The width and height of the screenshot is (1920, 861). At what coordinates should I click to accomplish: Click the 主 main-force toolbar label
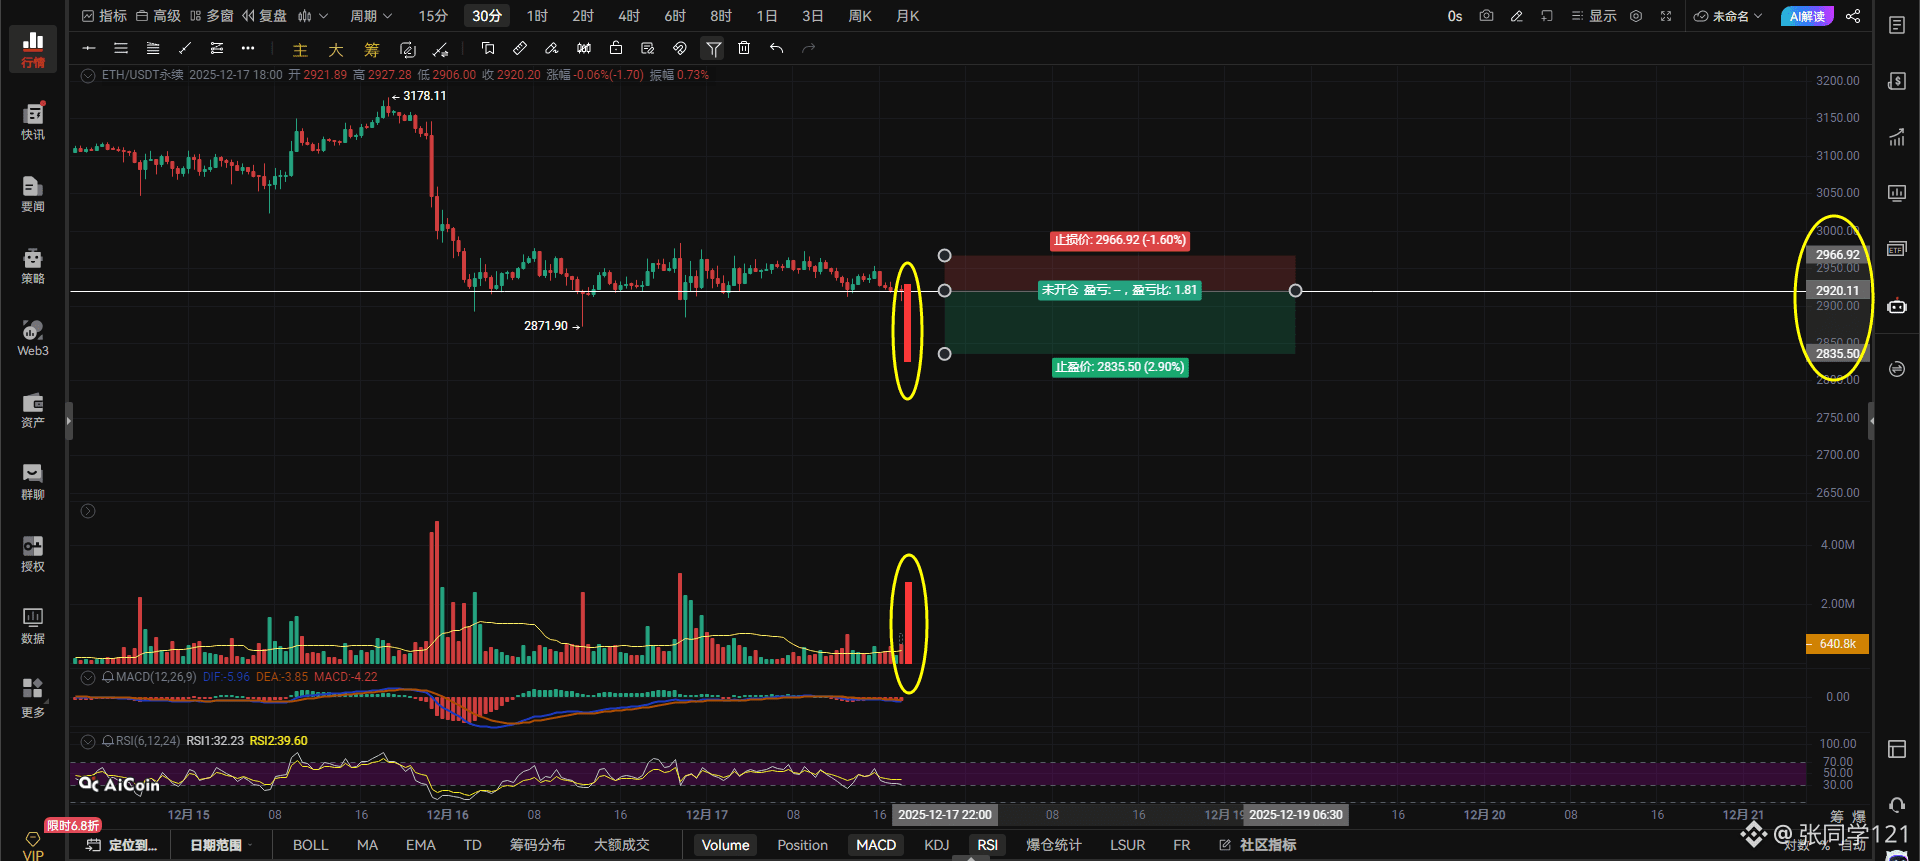[x=300, y=50]
